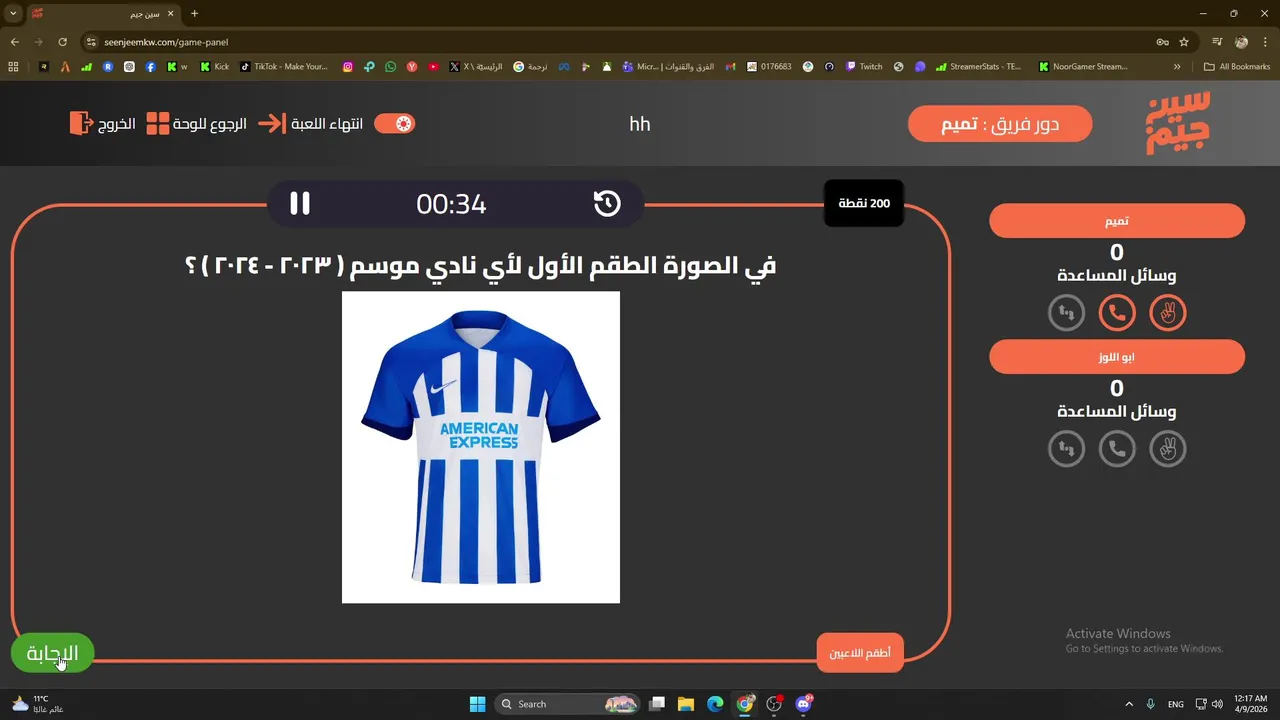Use تميم team's two-answers hand lifeline
Screen dimensions: 1280x720
[x=1168, y=313]
